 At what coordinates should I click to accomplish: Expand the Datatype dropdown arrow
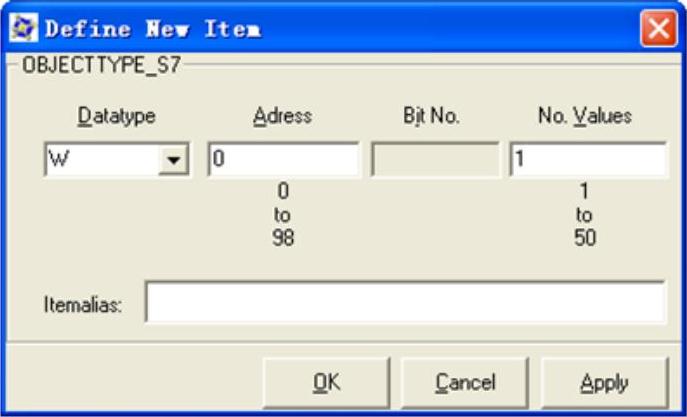coord(174,159)
